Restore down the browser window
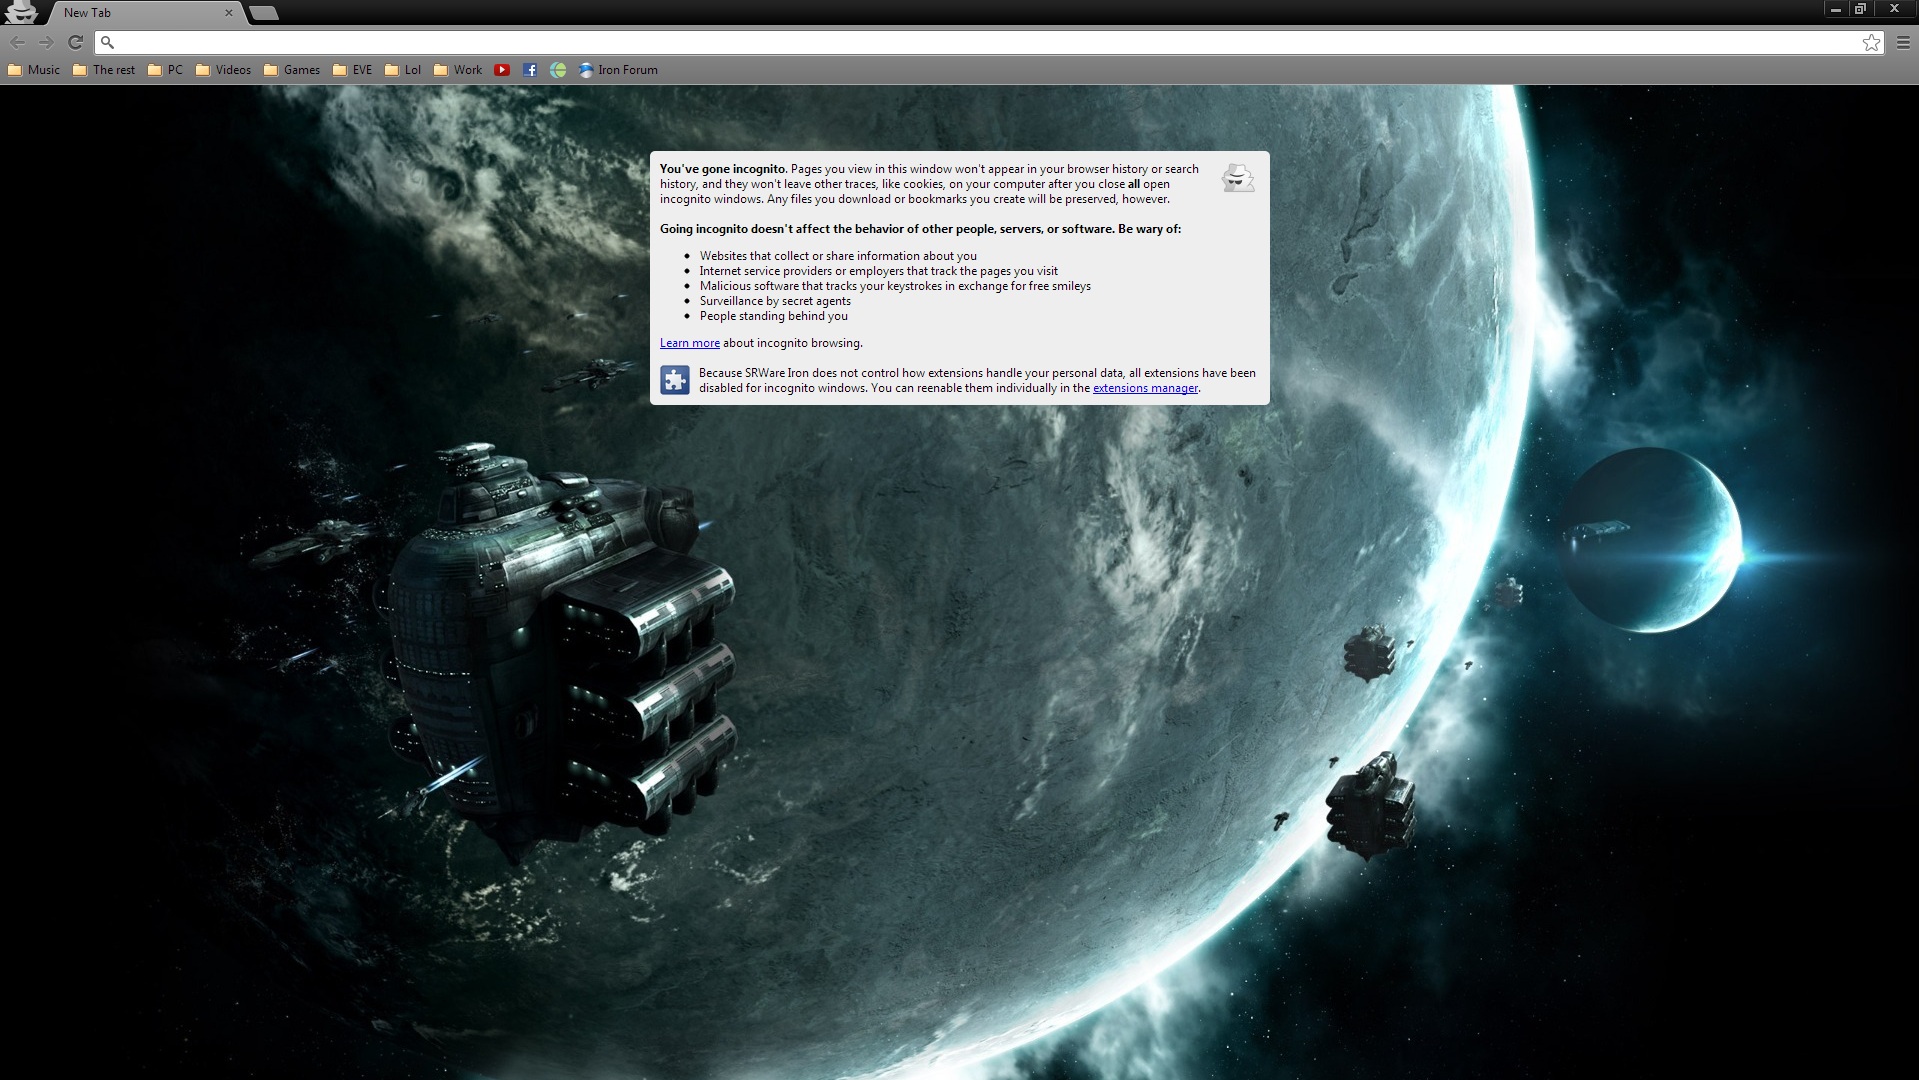1919x1080 pixels. coord(1860,9)
